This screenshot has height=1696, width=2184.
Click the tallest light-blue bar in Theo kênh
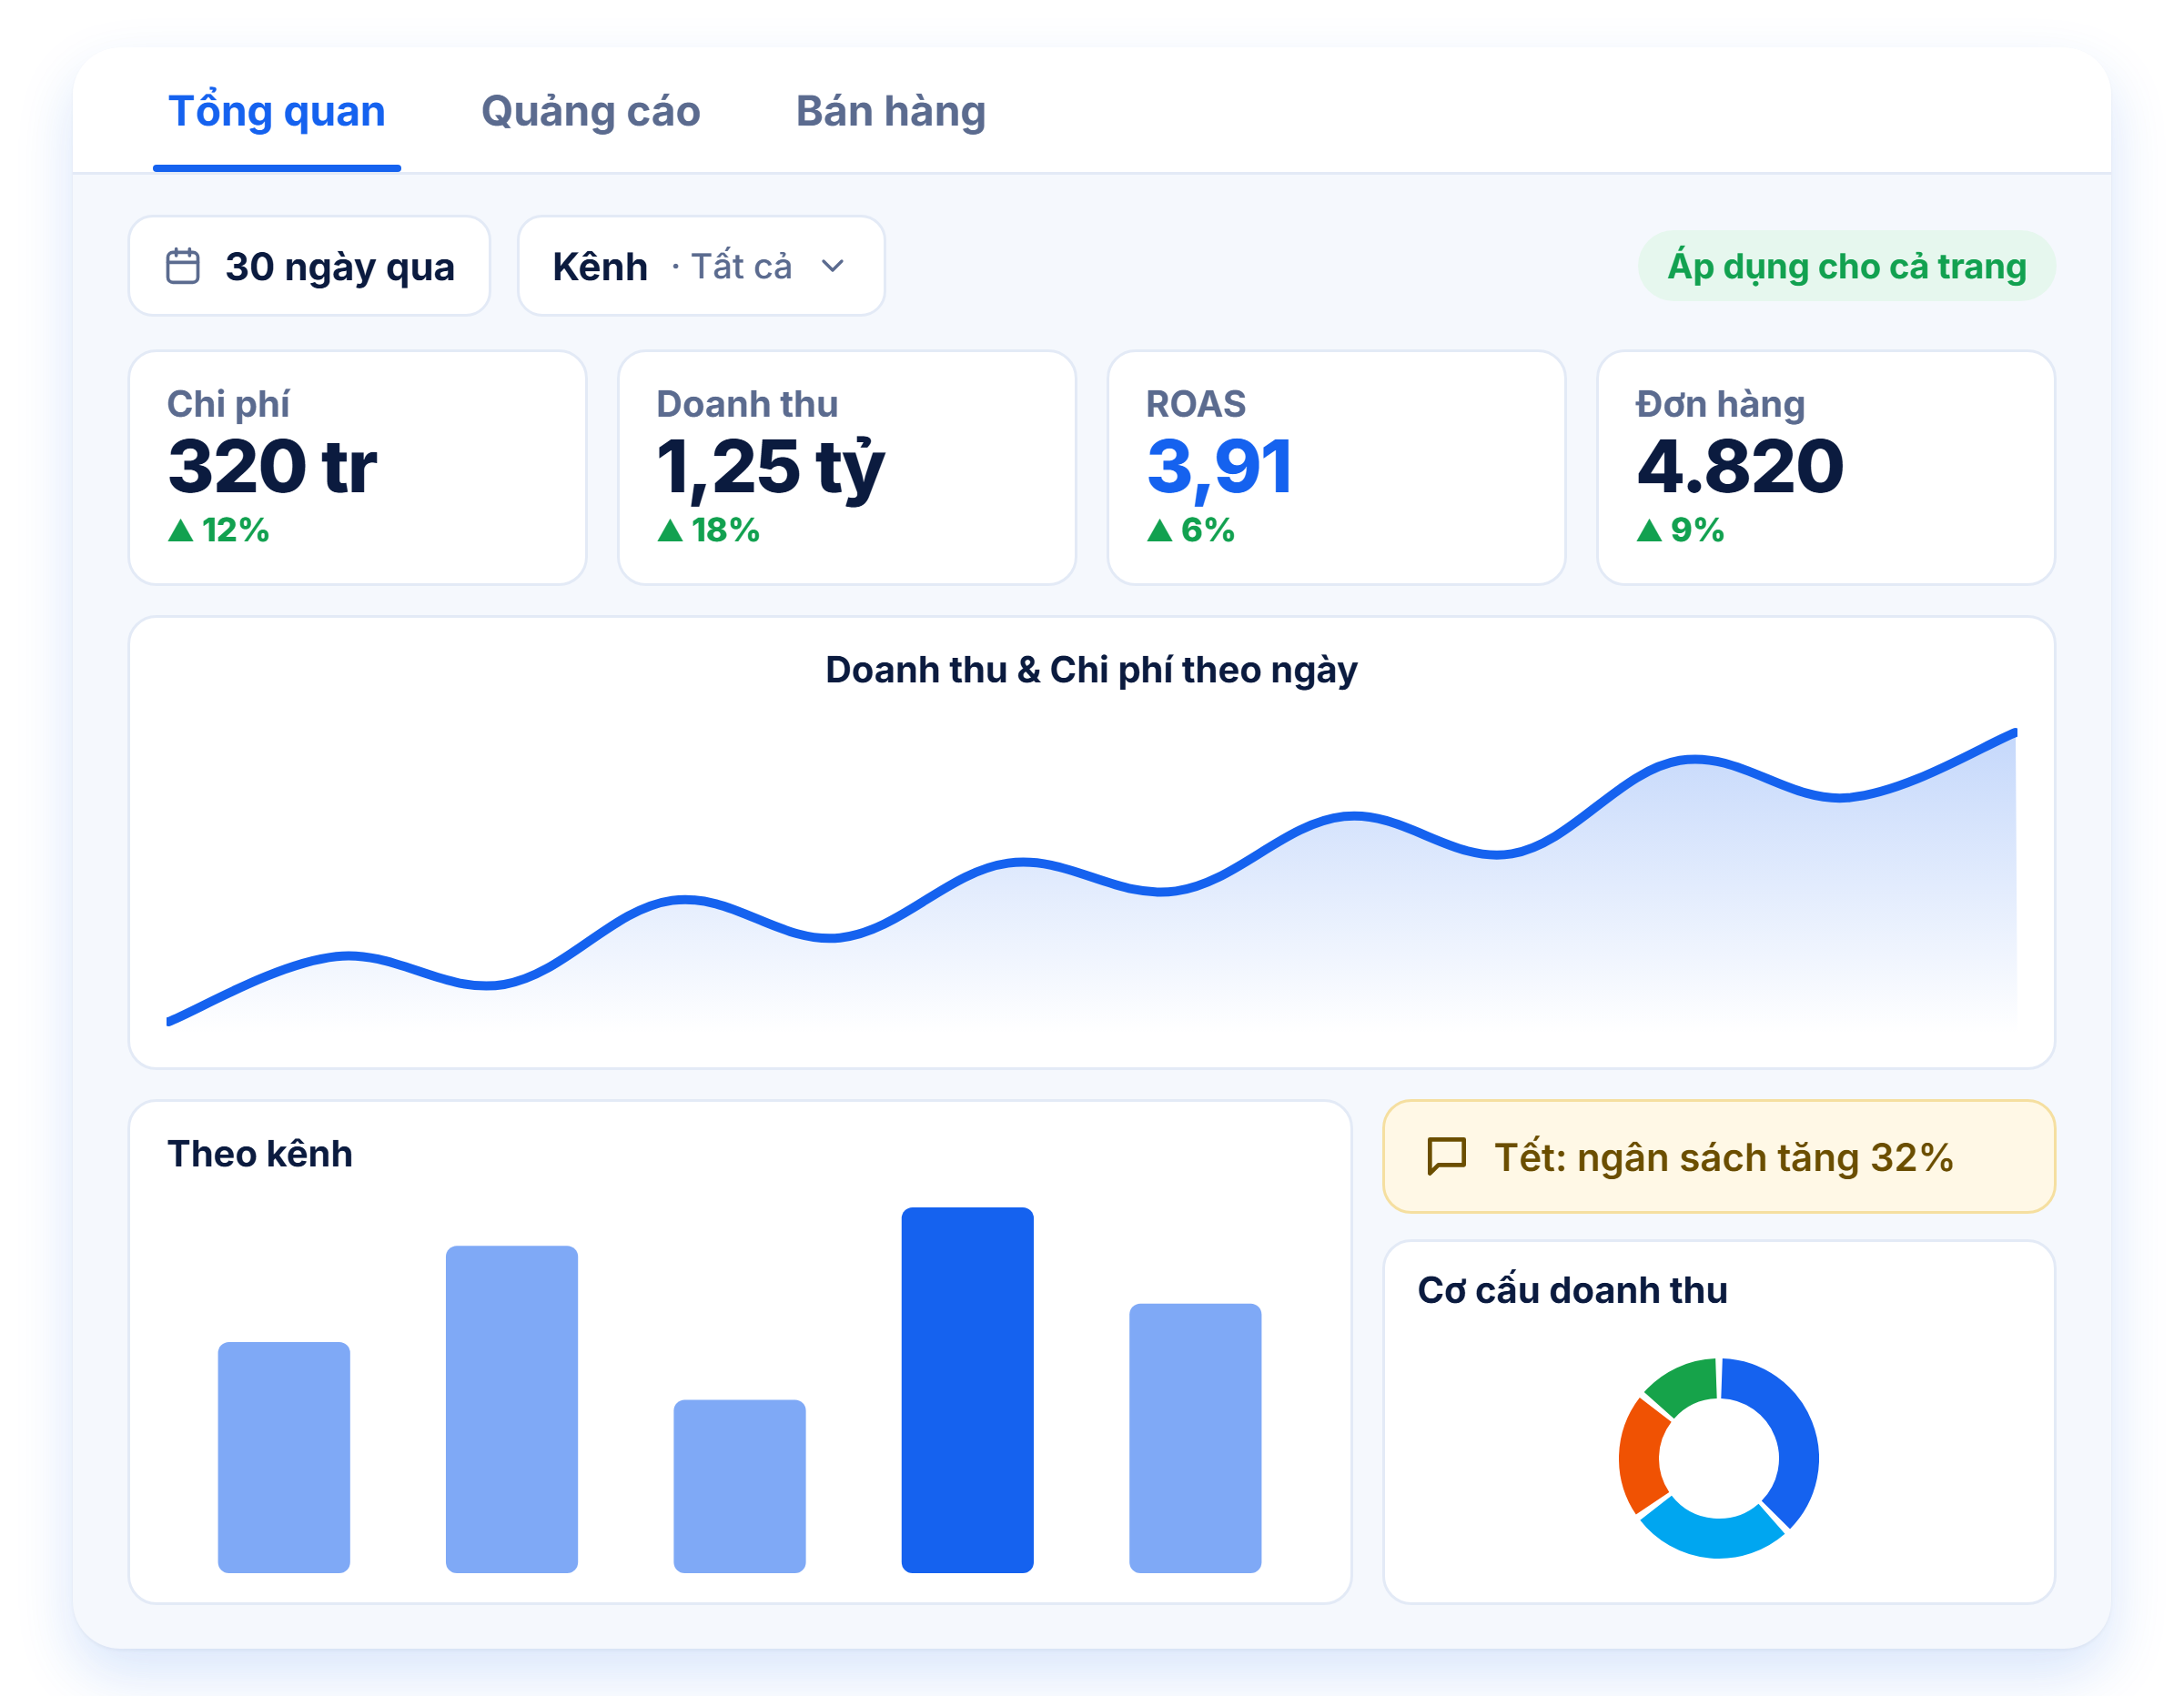click(x=511, y=1409)
